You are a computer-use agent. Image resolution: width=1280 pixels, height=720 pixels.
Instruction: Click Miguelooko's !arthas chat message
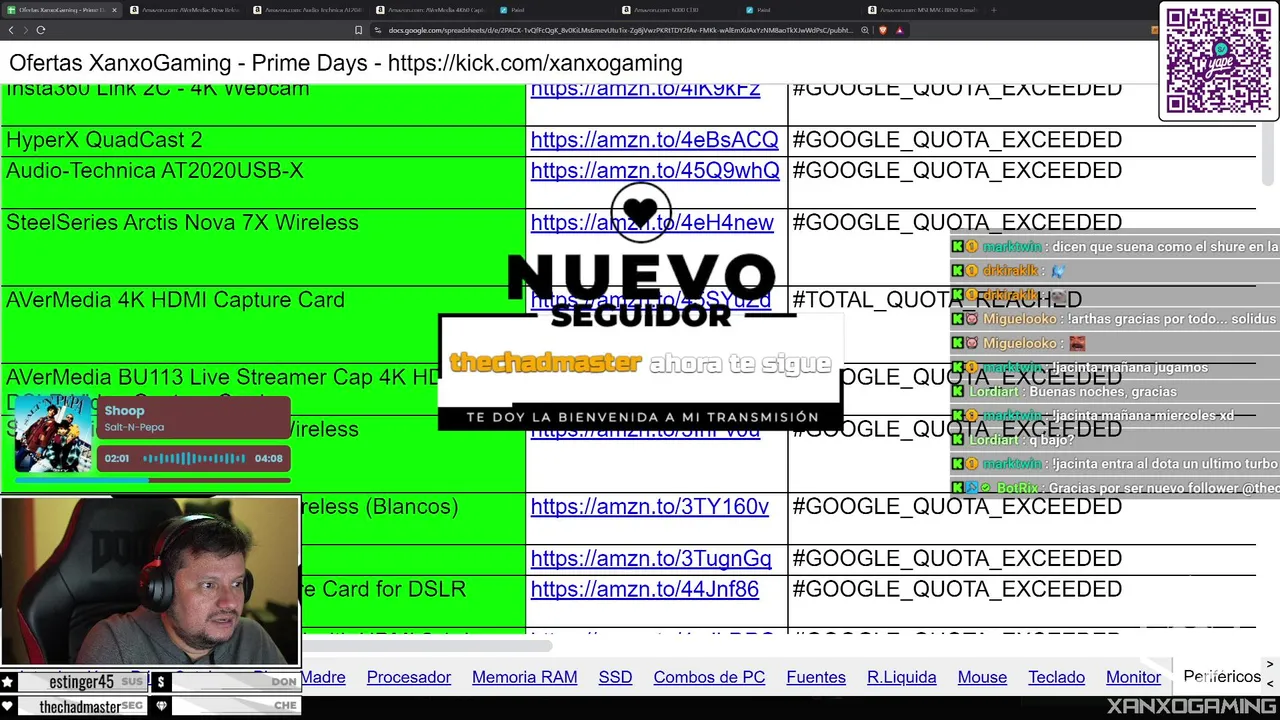click(1115, 319)
